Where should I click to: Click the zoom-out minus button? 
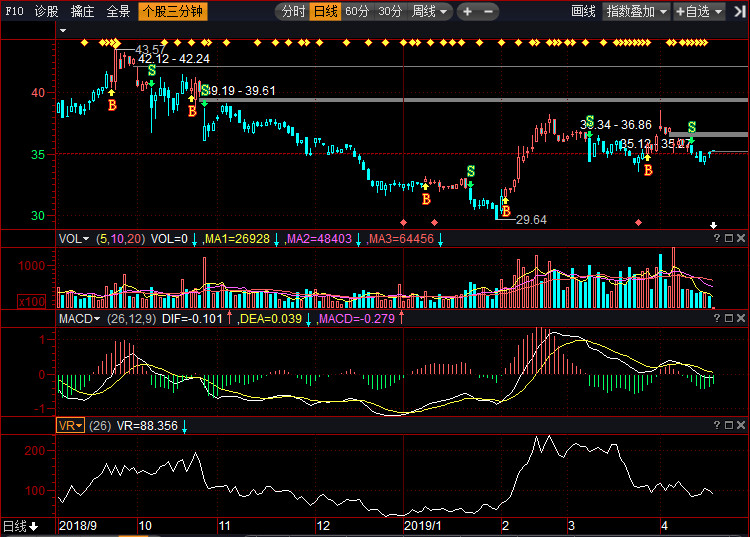(488, 12)
